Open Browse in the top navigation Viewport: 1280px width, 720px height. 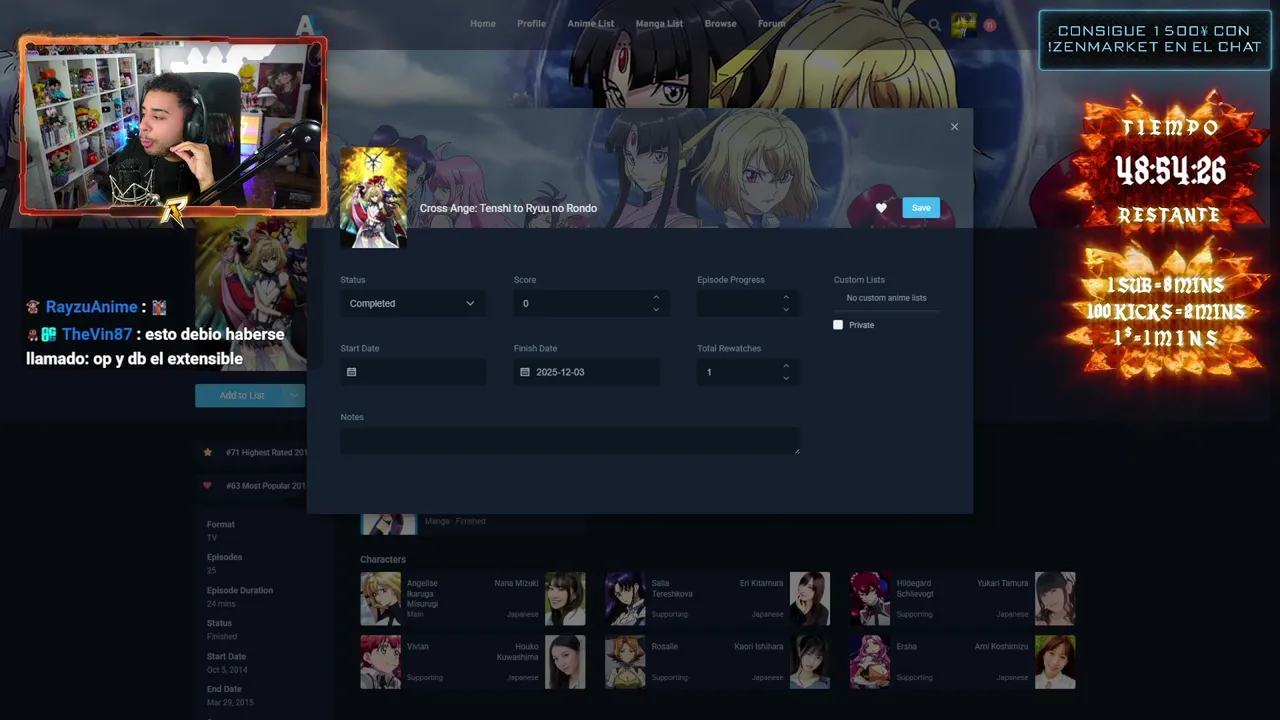[x=720, y=24]
